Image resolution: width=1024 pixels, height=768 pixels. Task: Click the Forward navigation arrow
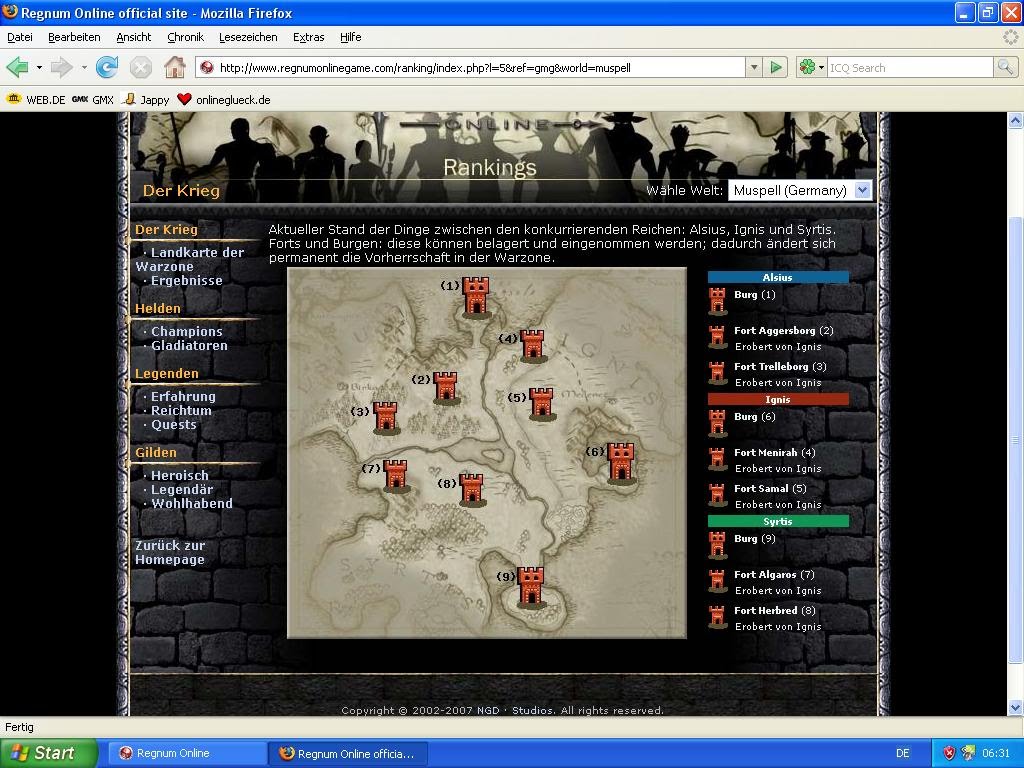pyautogui.click(x=61, y=67)
